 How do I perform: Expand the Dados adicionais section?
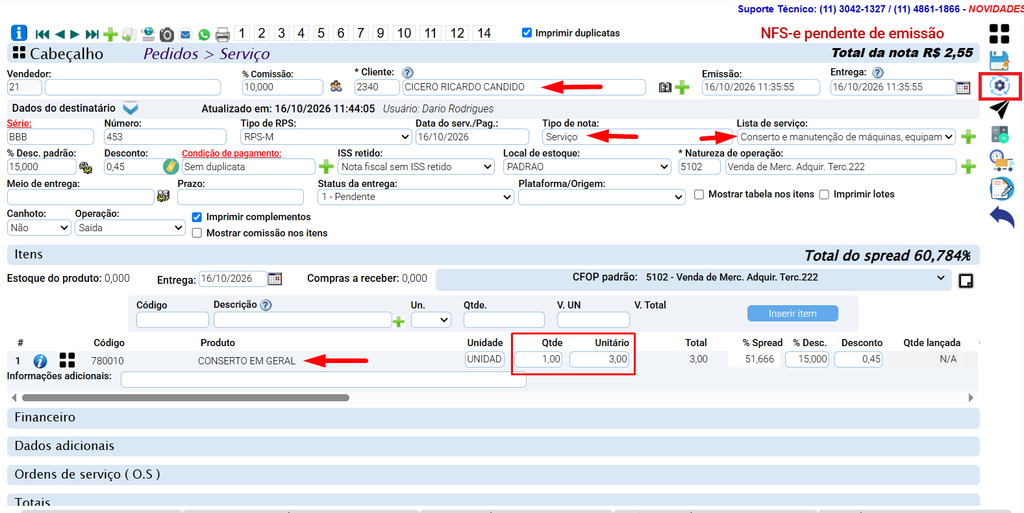point(493,446)
